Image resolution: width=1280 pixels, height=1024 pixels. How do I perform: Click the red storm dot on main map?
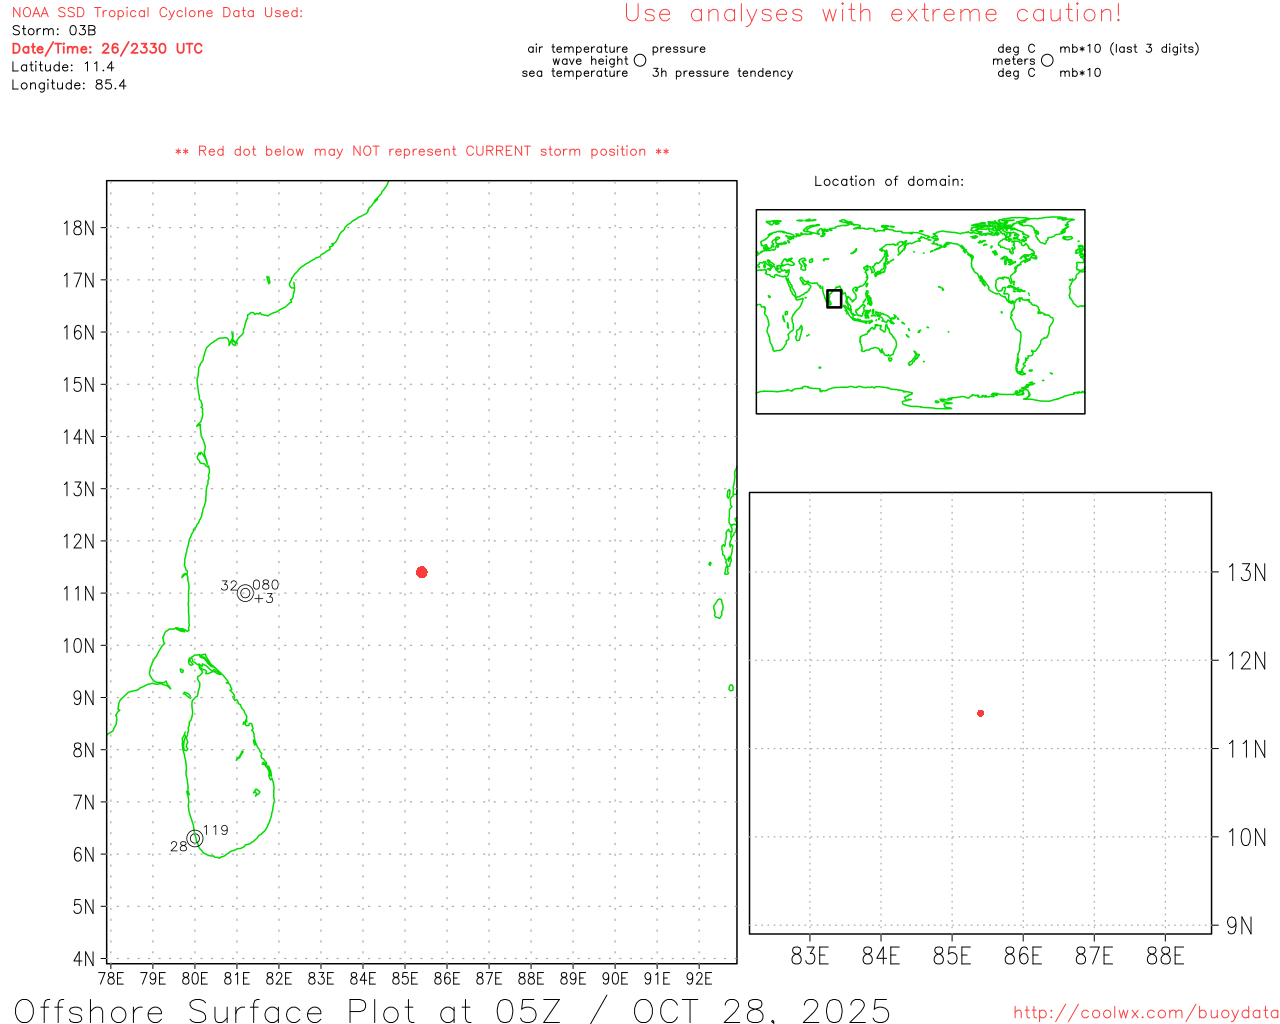point(422,572)
